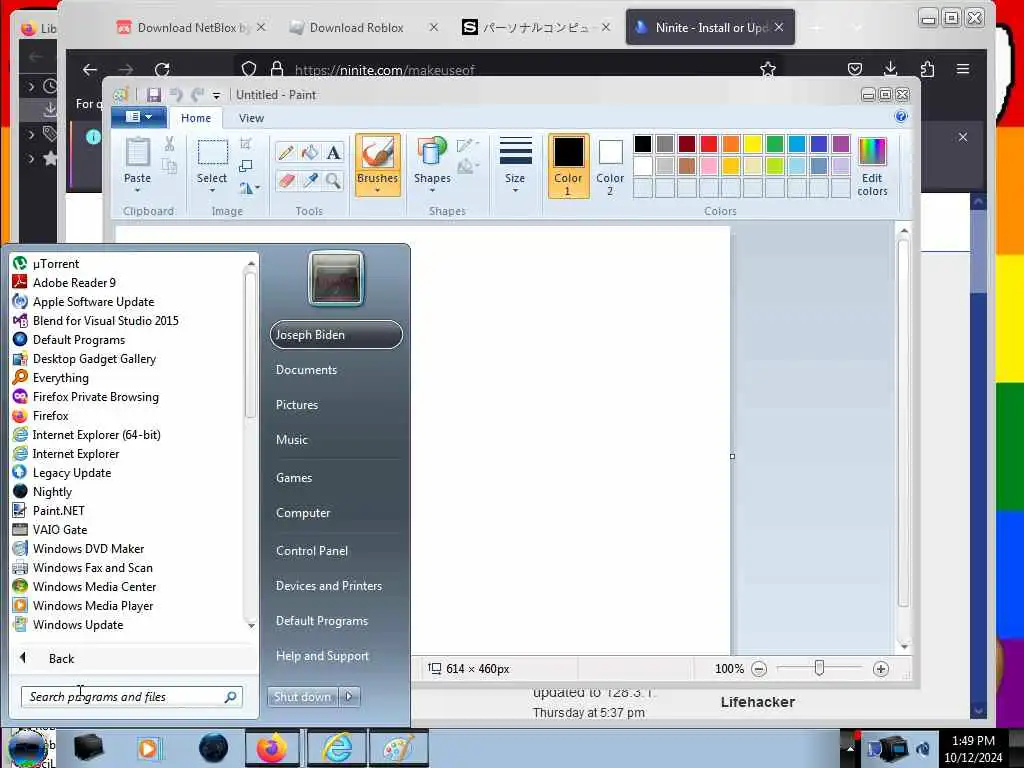Open Paint Help question mark icon

click(901, 117)
